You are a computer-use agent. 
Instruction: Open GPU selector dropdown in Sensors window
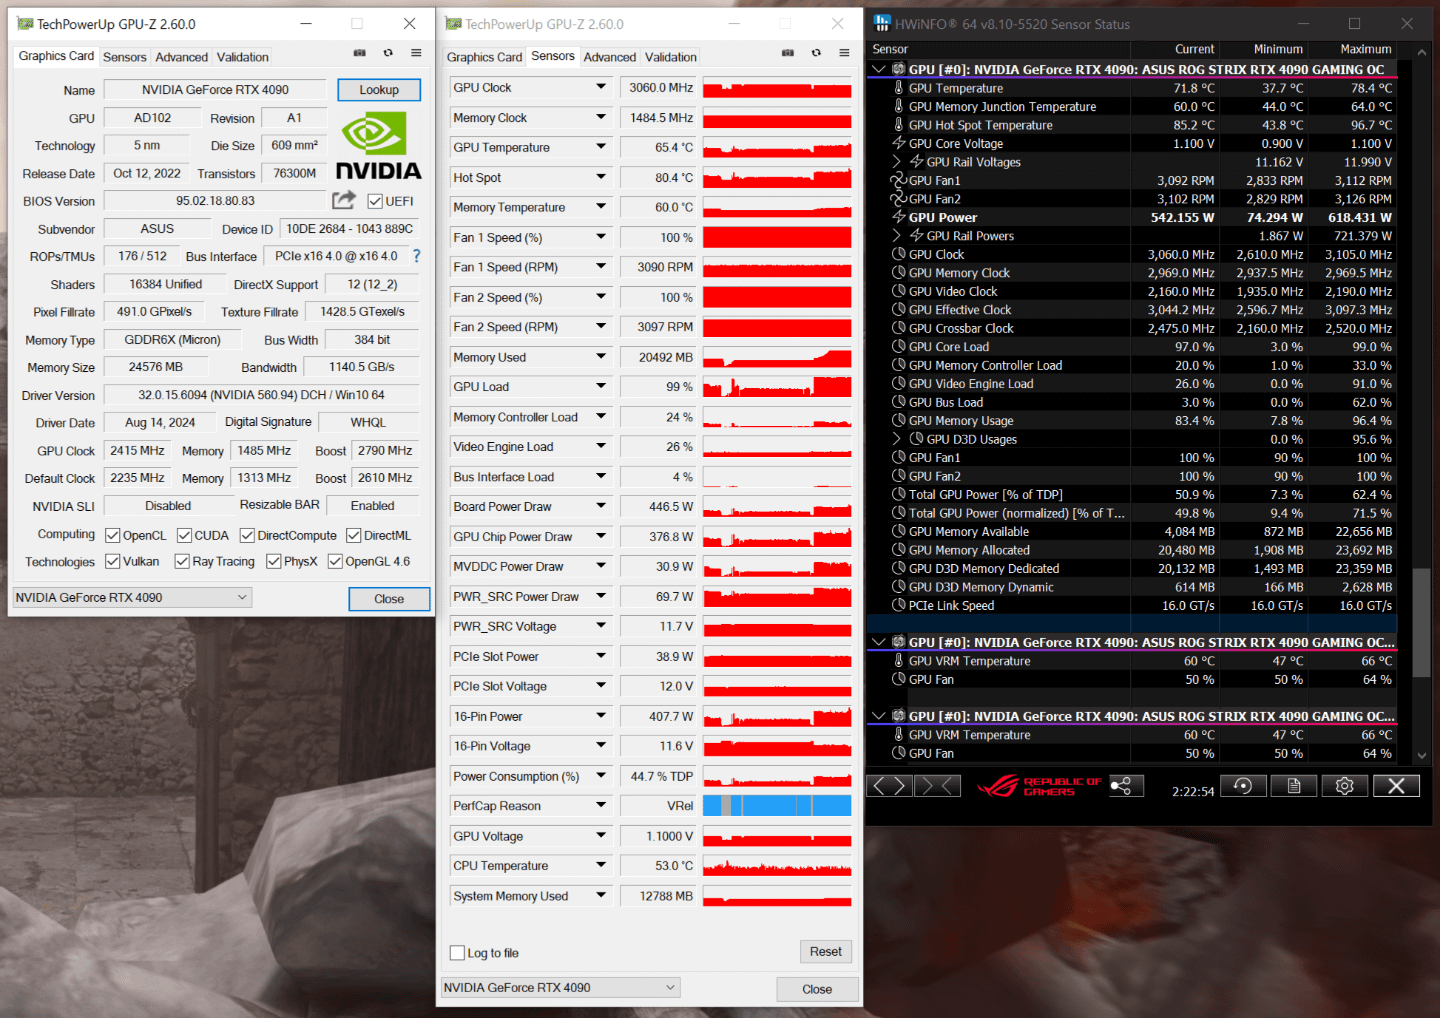pos(560,988)
